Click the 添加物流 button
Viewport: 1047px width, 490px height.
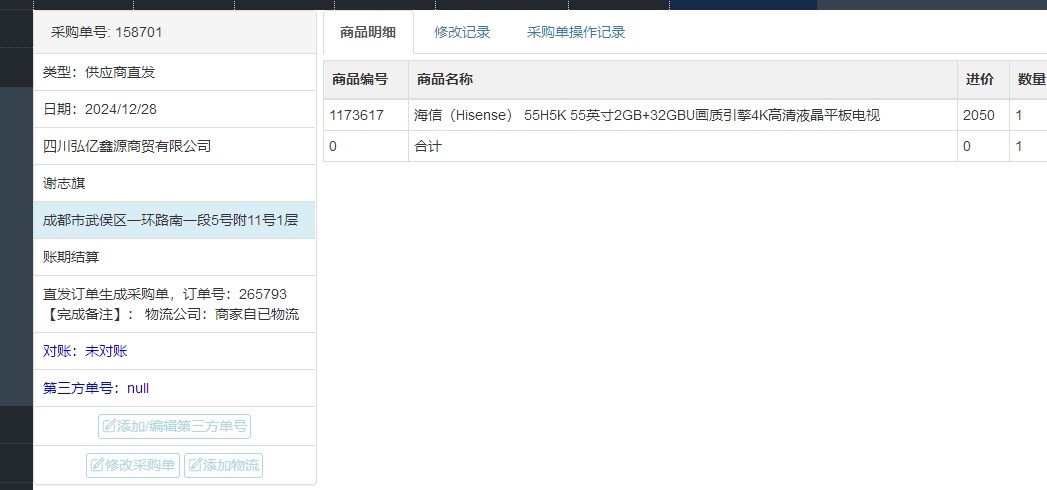coord(224,465)
